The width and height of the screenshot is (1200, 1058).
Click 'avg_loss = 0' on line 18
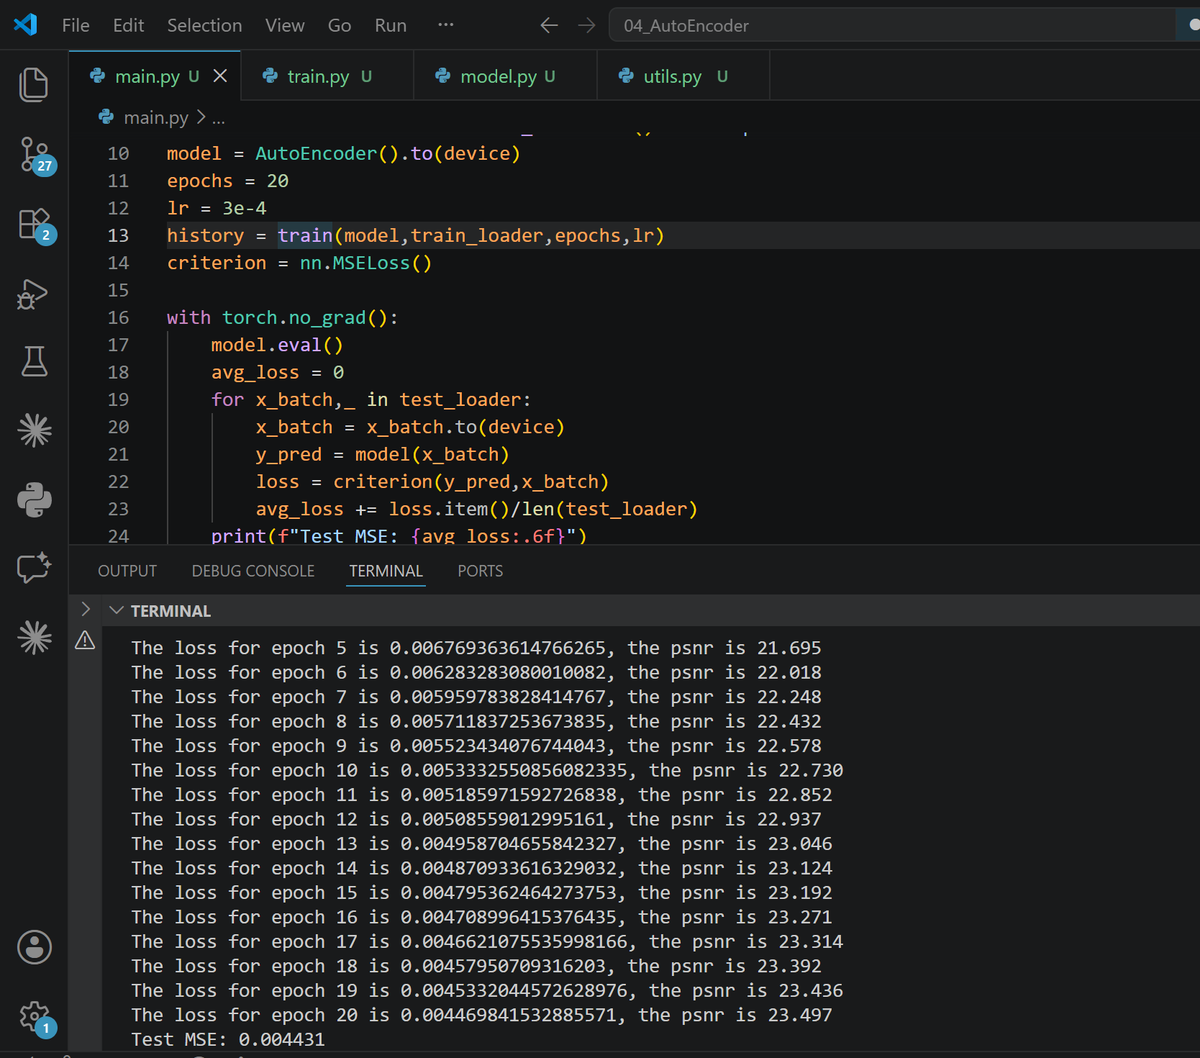point(277,372)
